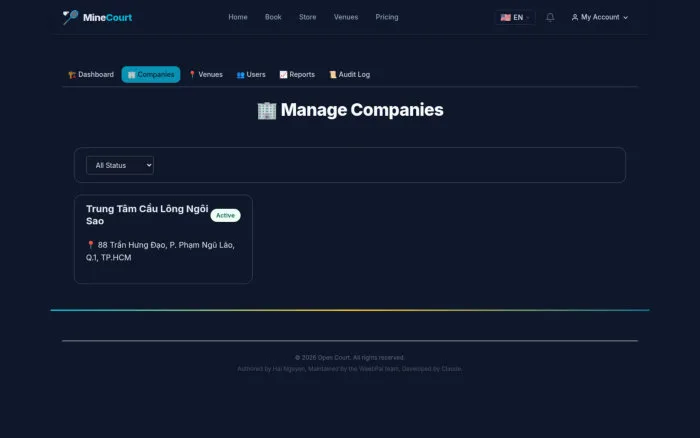Click the 88 Trần Hưng Đạo address text

click(160, 251)
